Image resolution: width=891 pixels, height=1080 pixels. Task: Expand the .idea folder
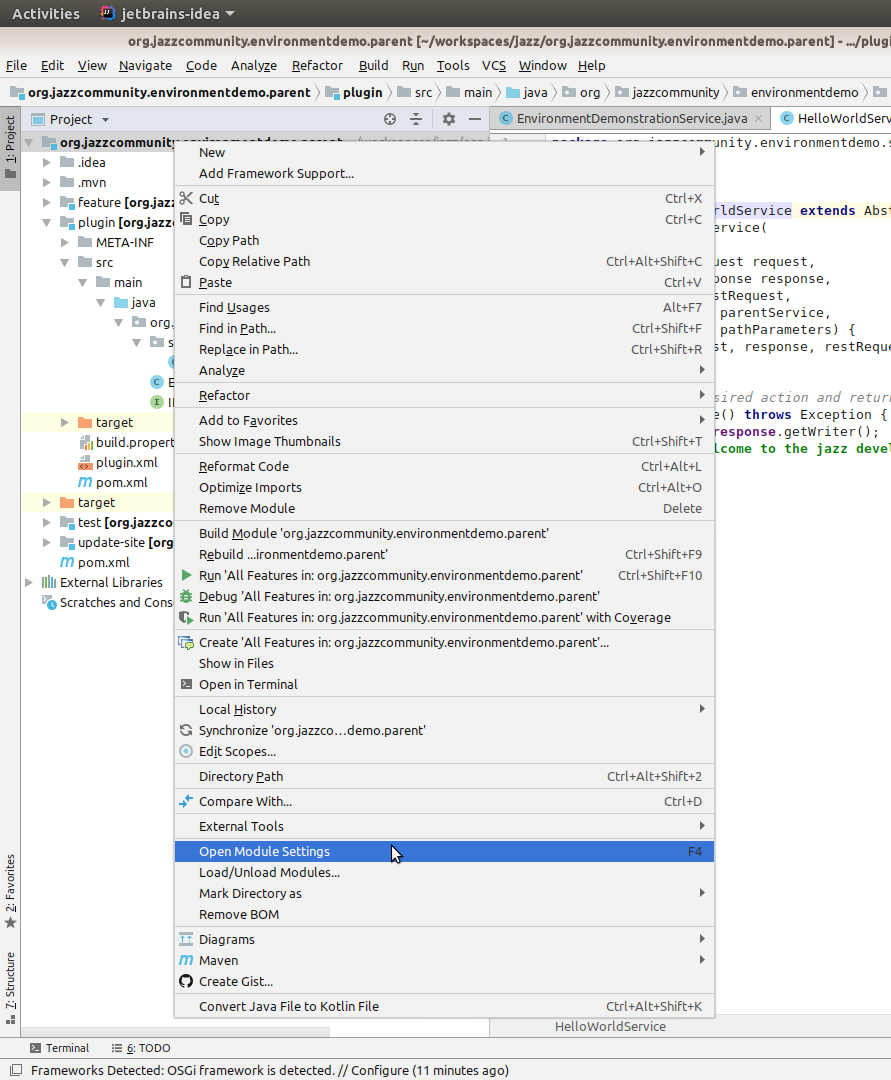coord(46,163)
